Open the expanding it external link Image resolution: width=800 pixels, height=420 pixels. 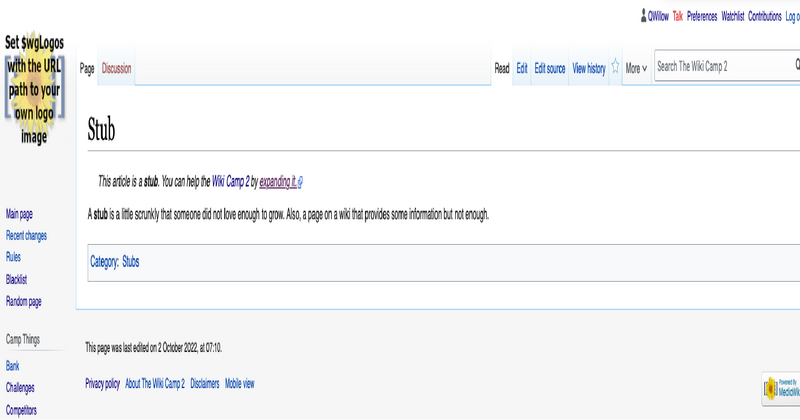tap(278, 182)
